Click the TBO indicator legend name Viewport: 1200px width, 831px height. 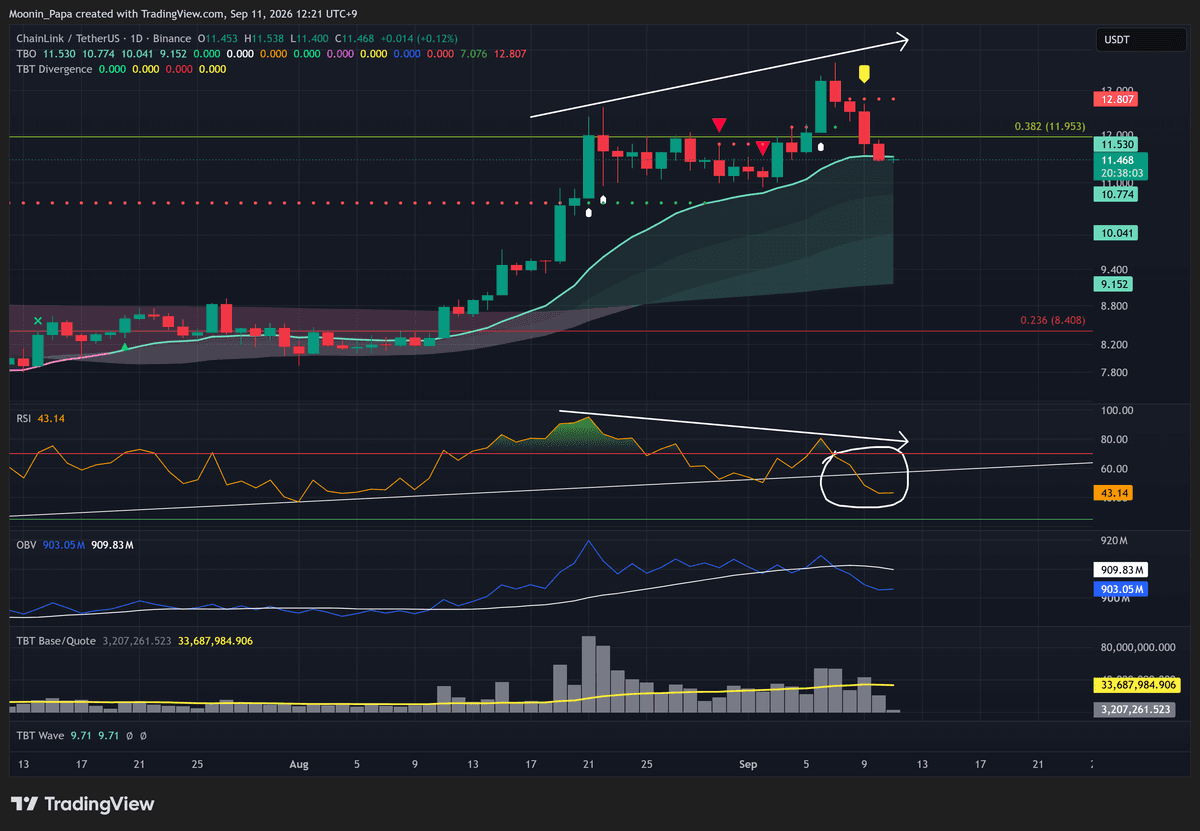(x=26, y=53)
